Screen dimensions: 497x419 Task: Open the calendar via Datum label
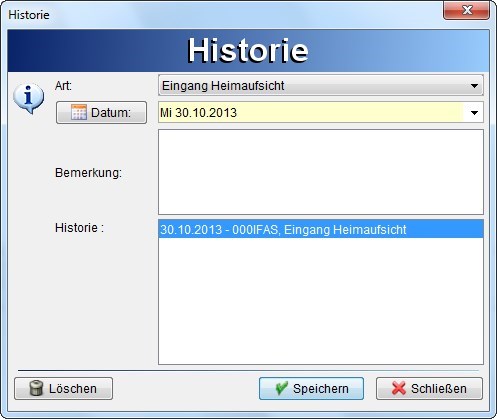pyautogui.click(x=111, y=113)
